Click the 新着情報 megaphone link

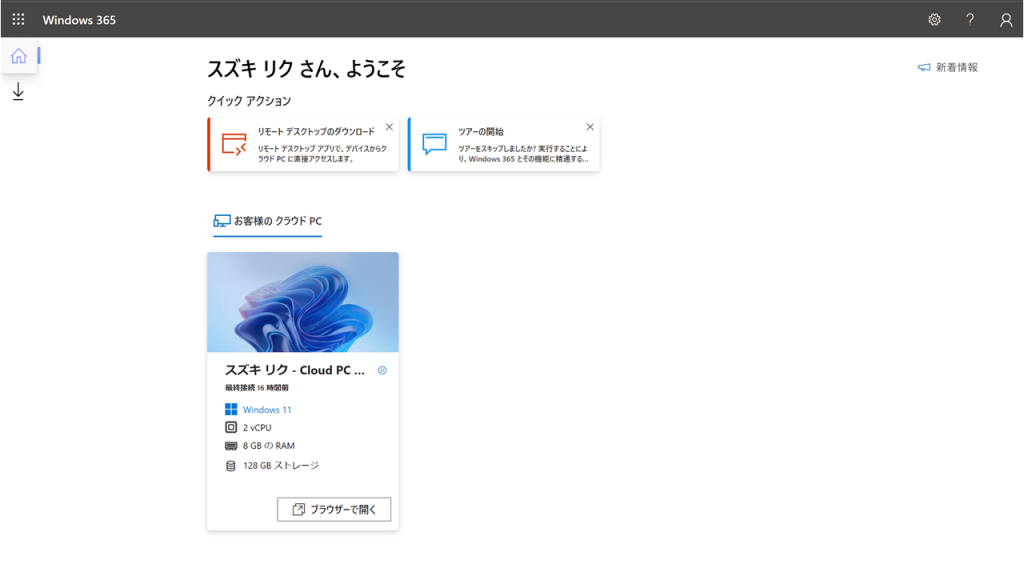(948, 67)
